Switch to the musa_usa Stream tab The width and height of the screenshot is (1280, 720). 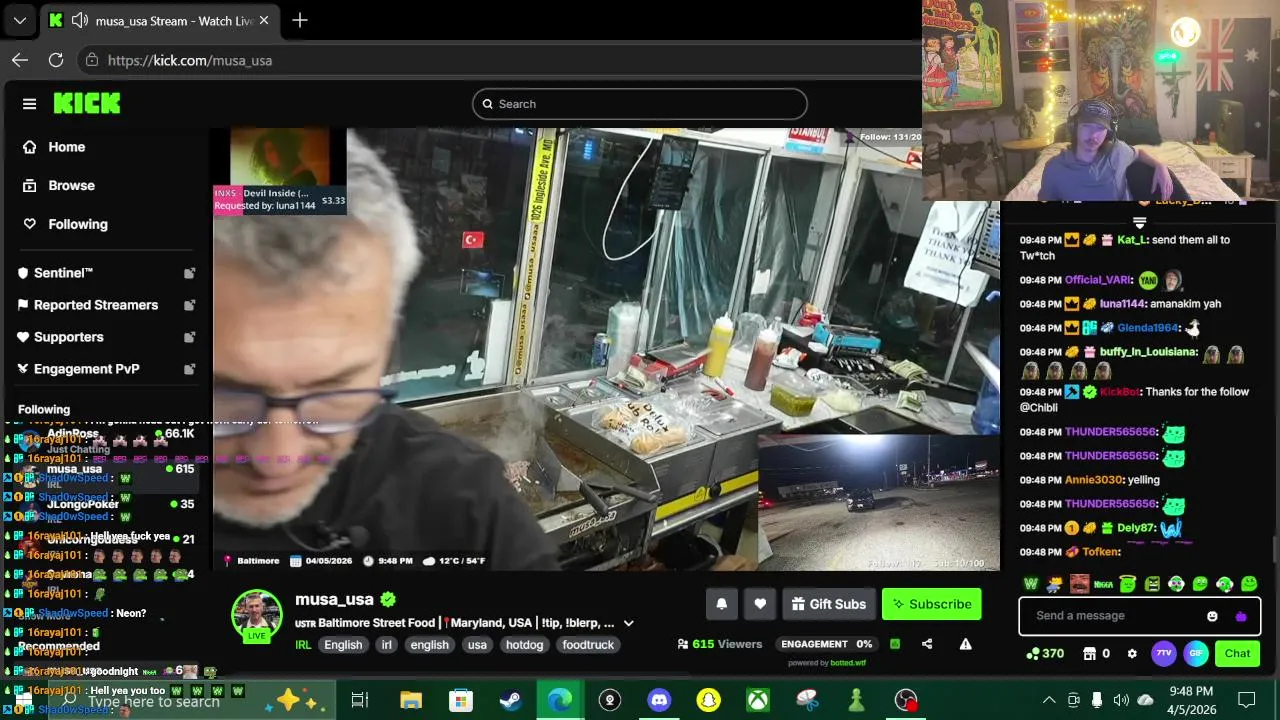(160, 20)
